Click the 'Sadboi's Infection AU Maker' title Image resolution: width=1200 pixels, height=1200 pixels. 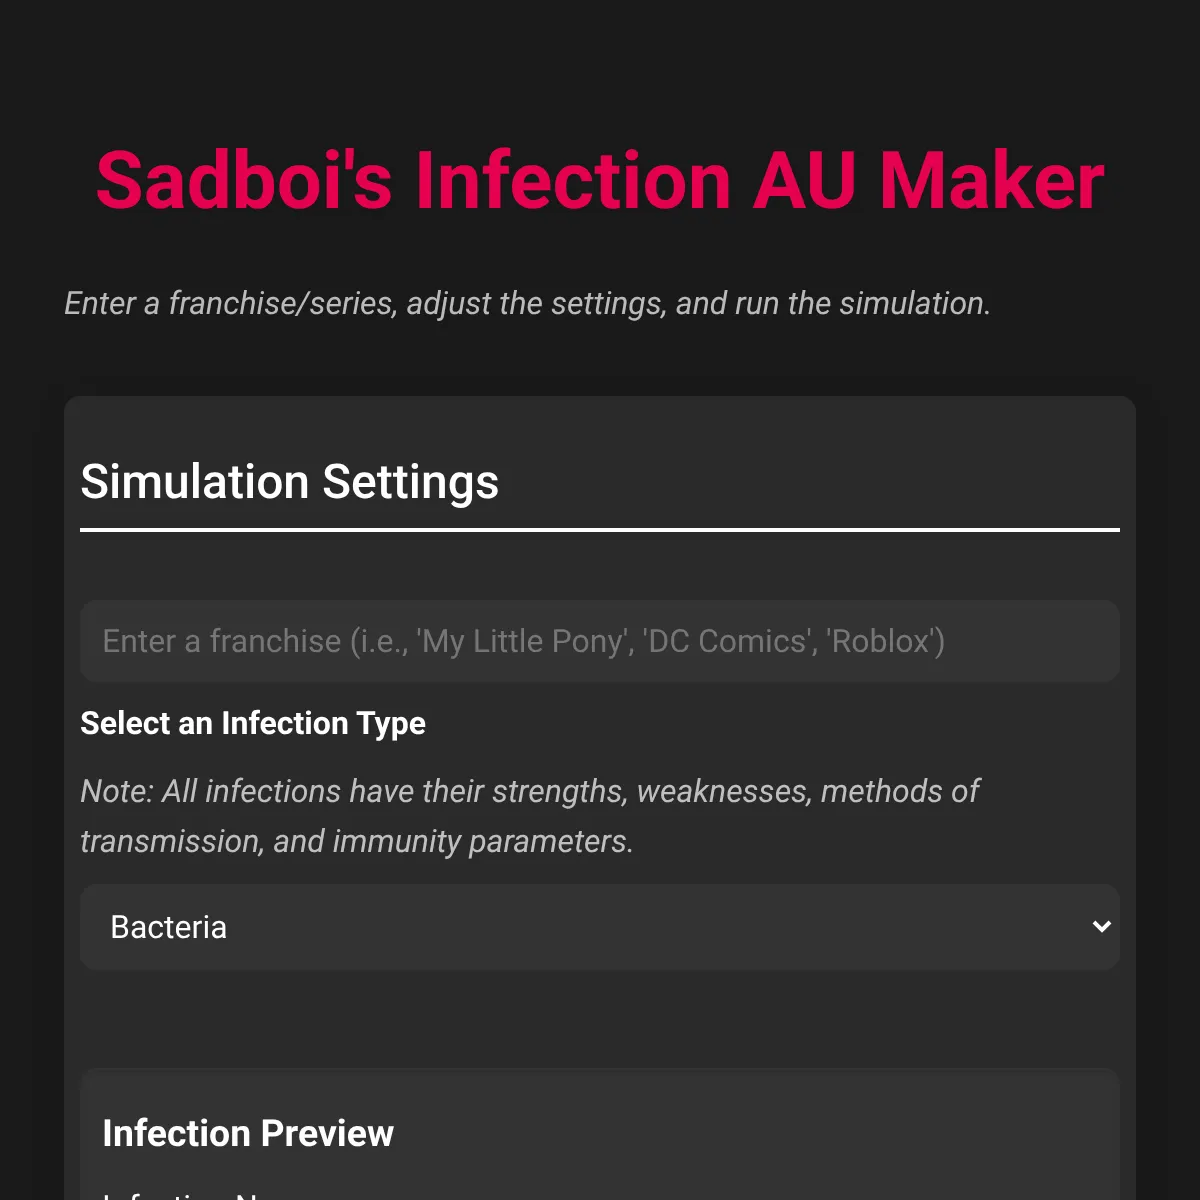click(600, 181)
